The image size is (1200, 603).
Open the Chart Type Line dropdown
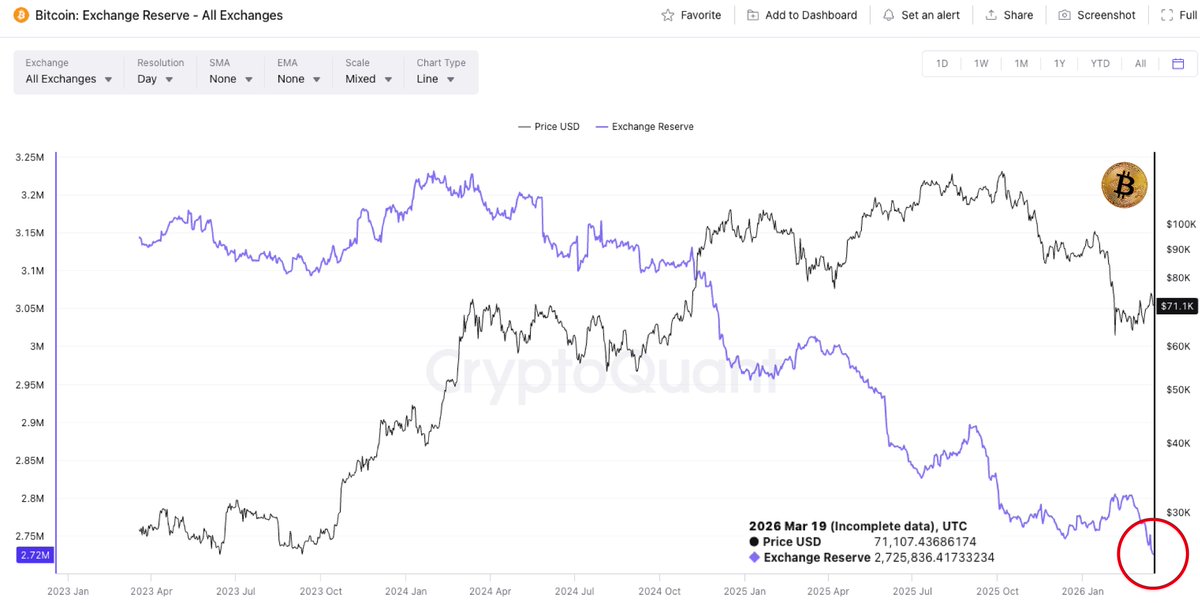click(x=436, y=79)
